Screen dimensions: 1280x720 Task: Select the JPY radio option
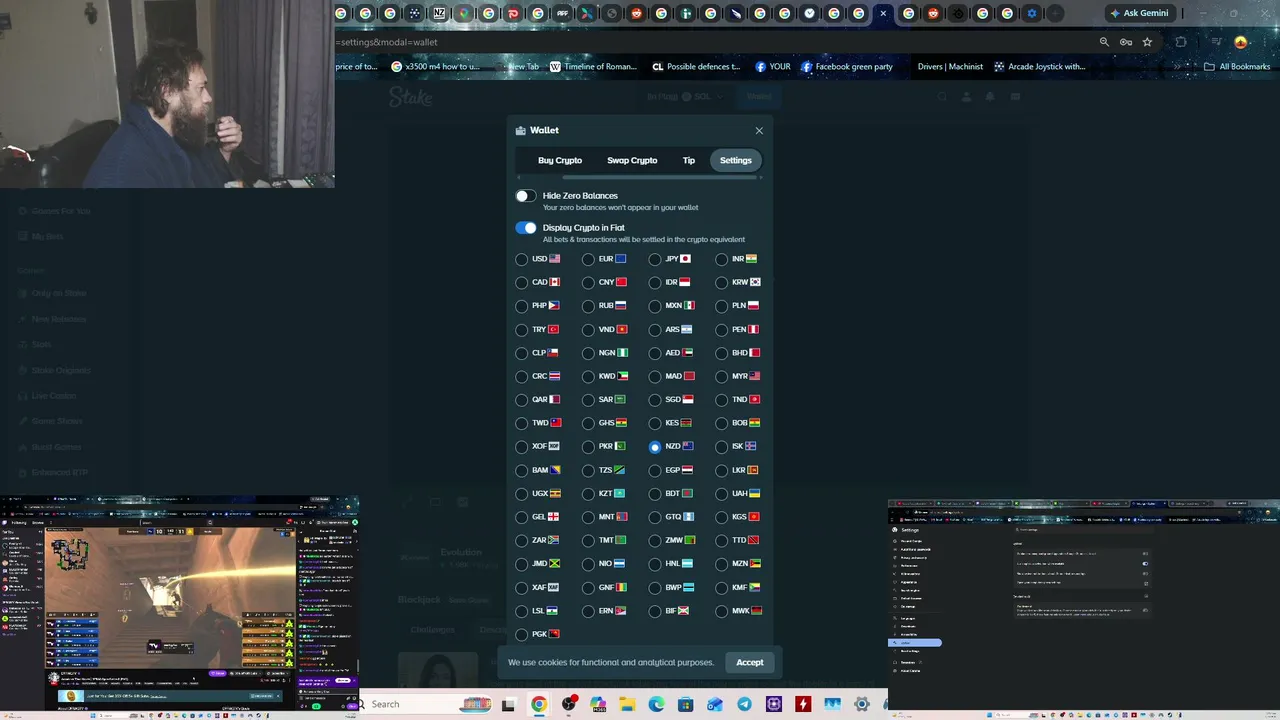(x=655, y=259)
